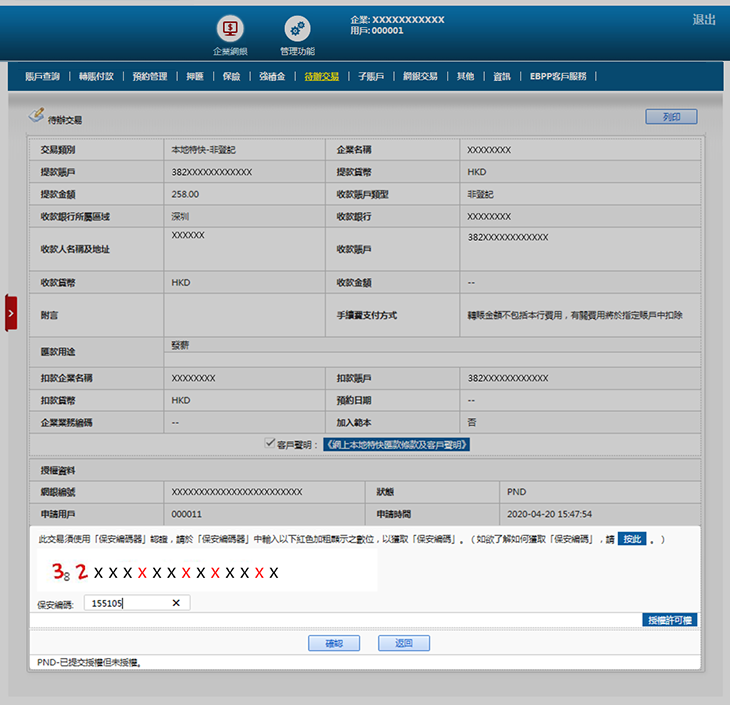This screenshot has height=705, width=730.
Task: Click the 列印 print button
Action: pos(671,117)
